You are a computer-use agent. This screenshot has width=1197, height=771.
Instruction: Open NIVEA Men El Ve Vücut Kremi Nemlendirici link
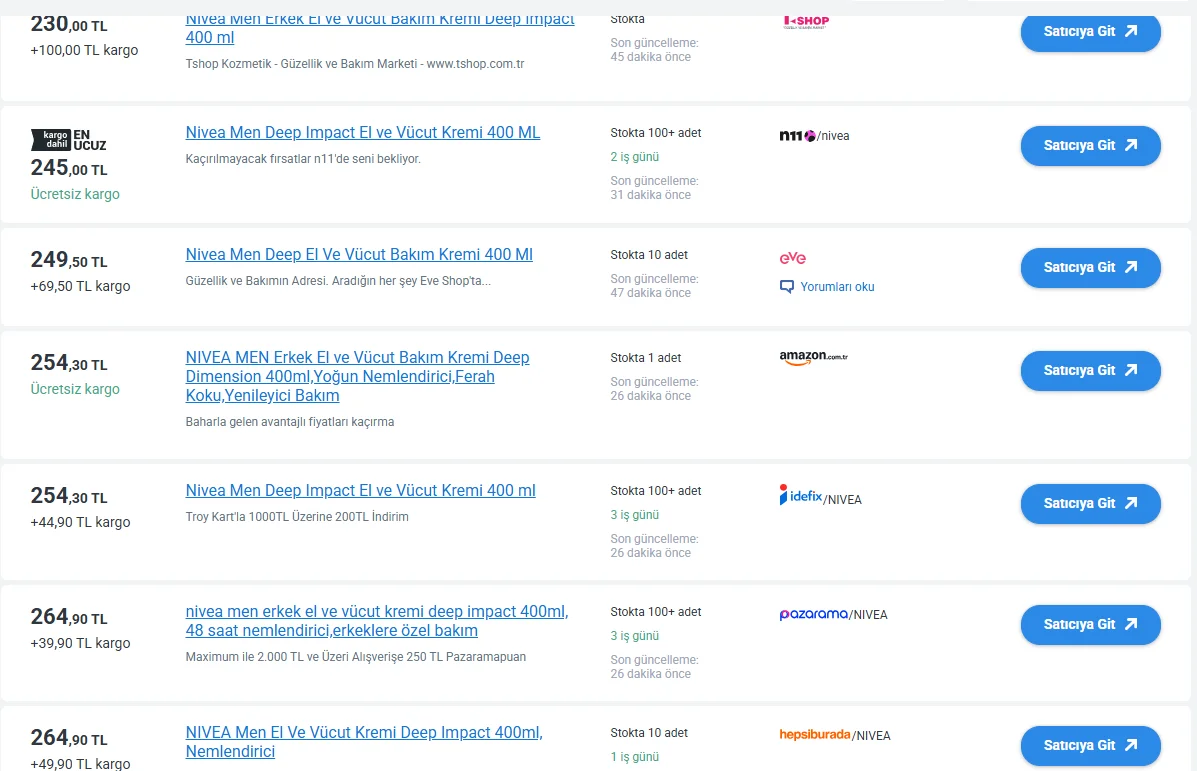364,741
